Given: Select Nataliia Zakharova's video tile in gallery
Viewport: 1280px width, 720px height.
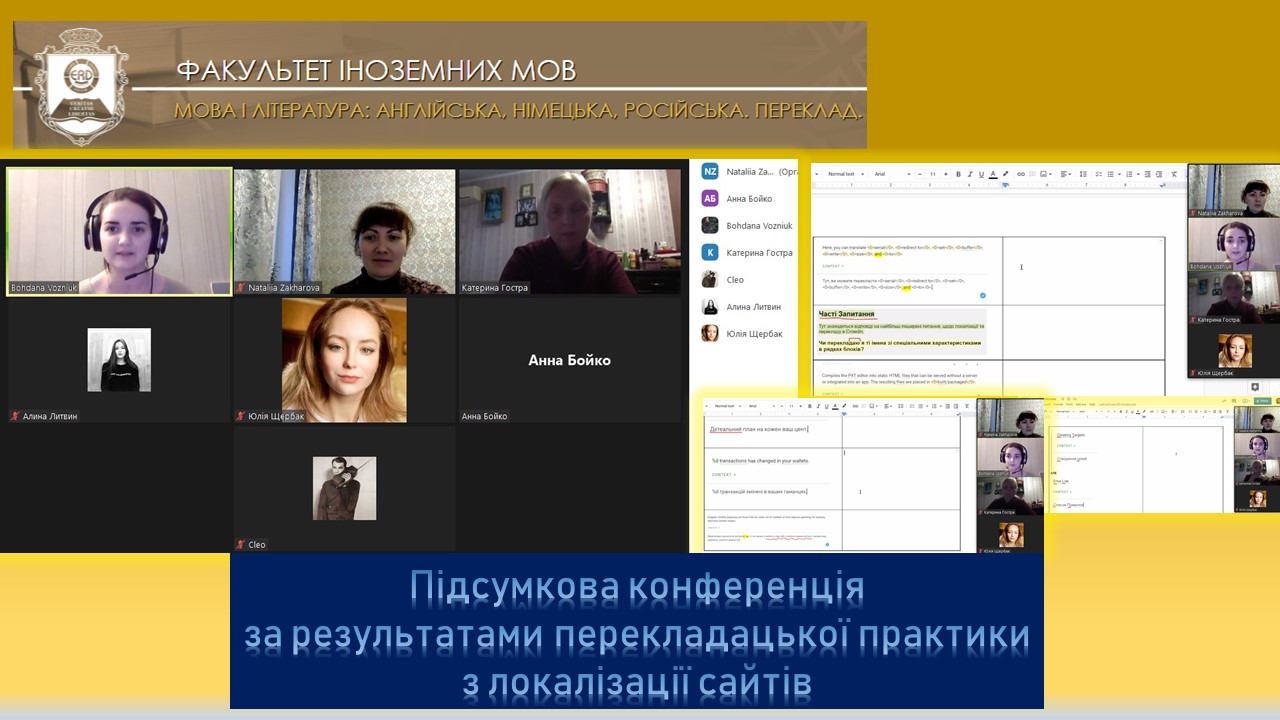Looking at the screenshot, I should click(345, 231).
